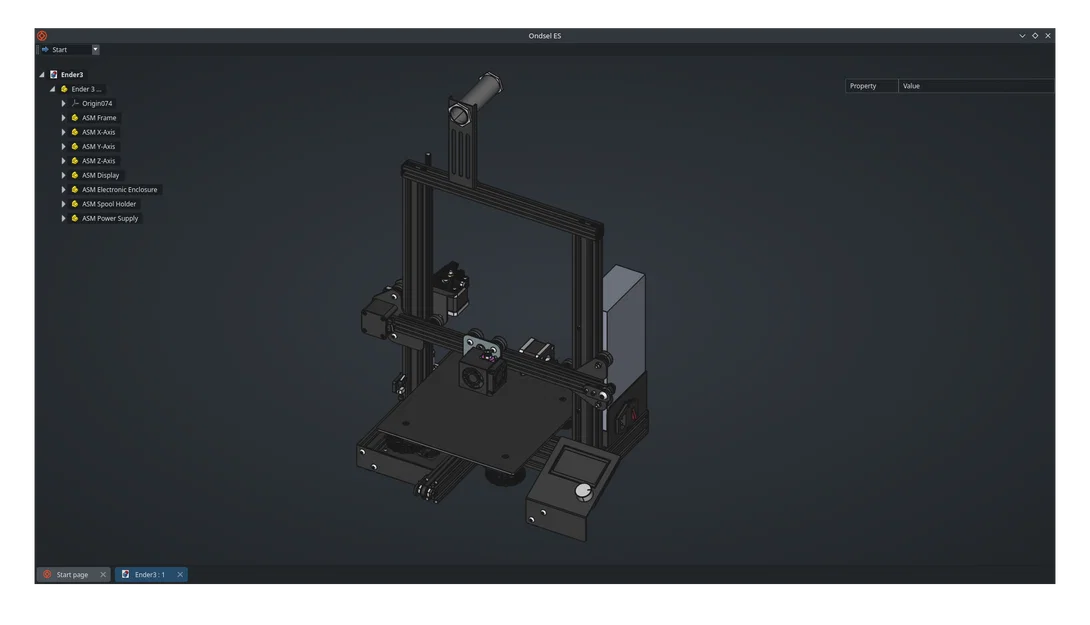Click the Start page tab icon

click(x=47, y=574)
